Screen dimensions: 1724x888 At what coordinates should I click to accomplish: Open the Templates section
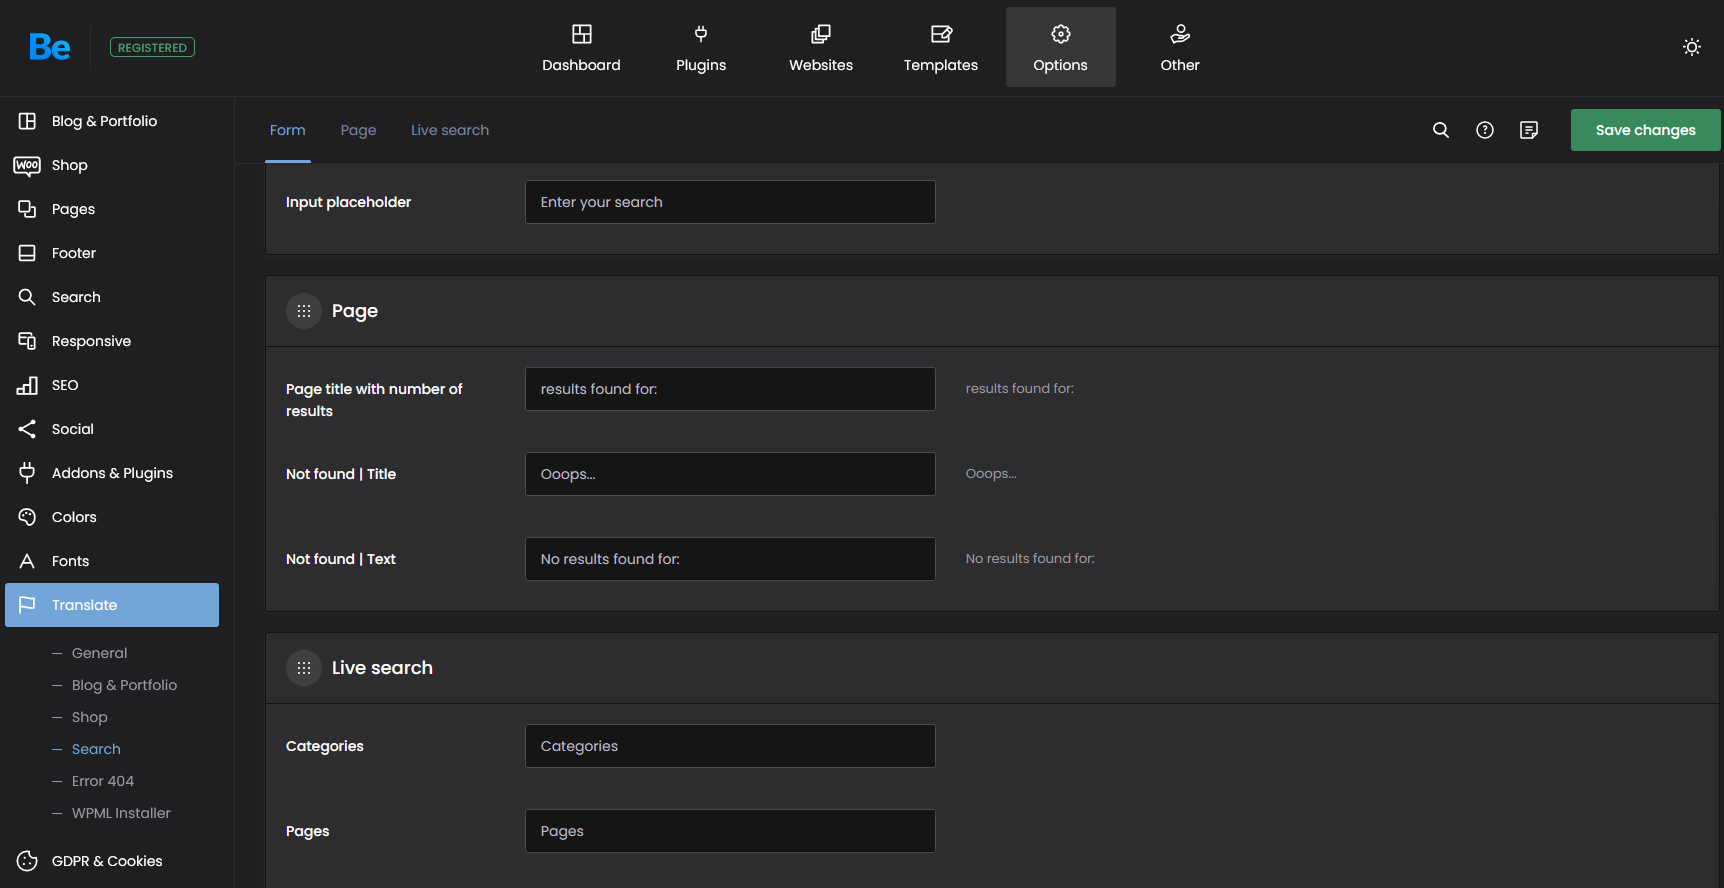tap(941, 47)
